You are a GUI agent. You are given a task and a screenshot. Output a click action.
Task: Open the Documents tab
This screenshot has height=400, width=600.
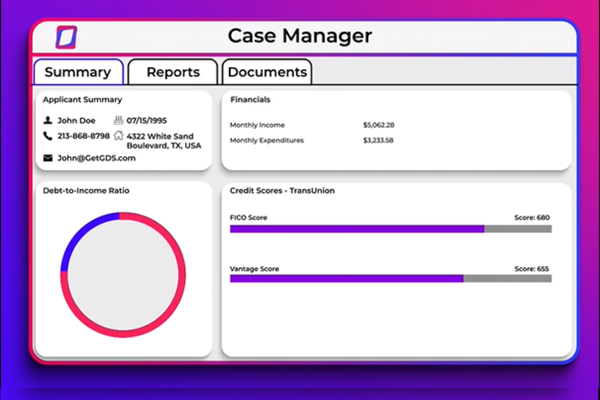267,72
